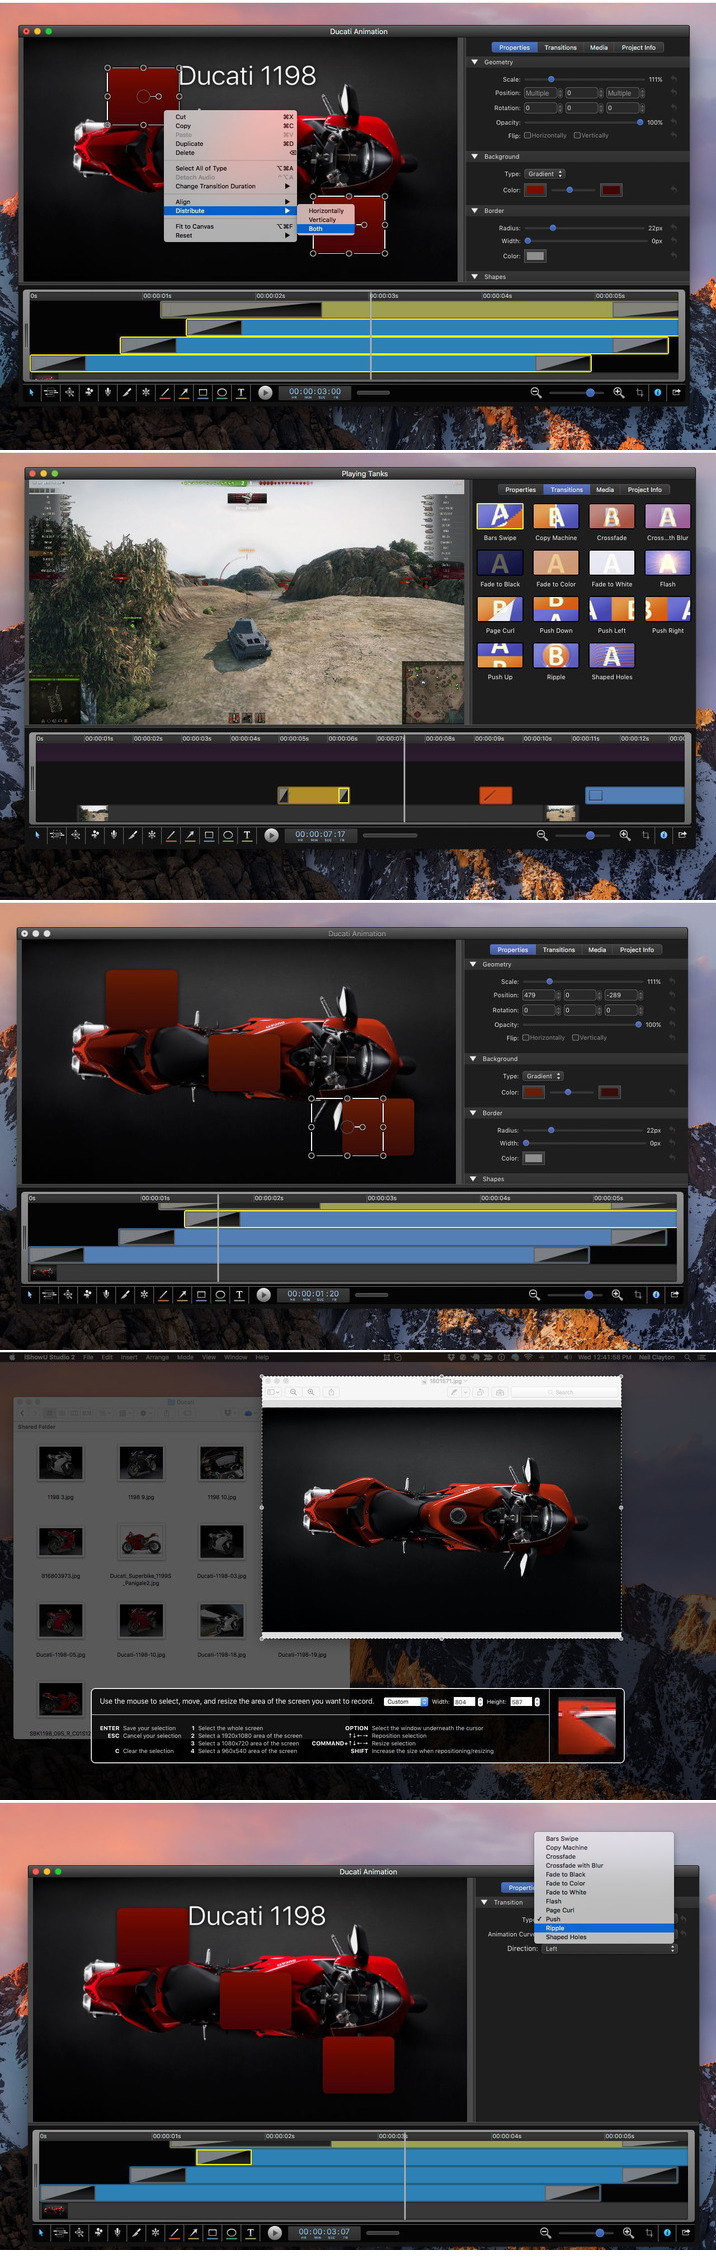Image resolution: width=716 pixels, height=2260 pixels.
Task: Expand Shapes section in window with Position 479
Action: pyautogui.click(x=473, y=1179)
